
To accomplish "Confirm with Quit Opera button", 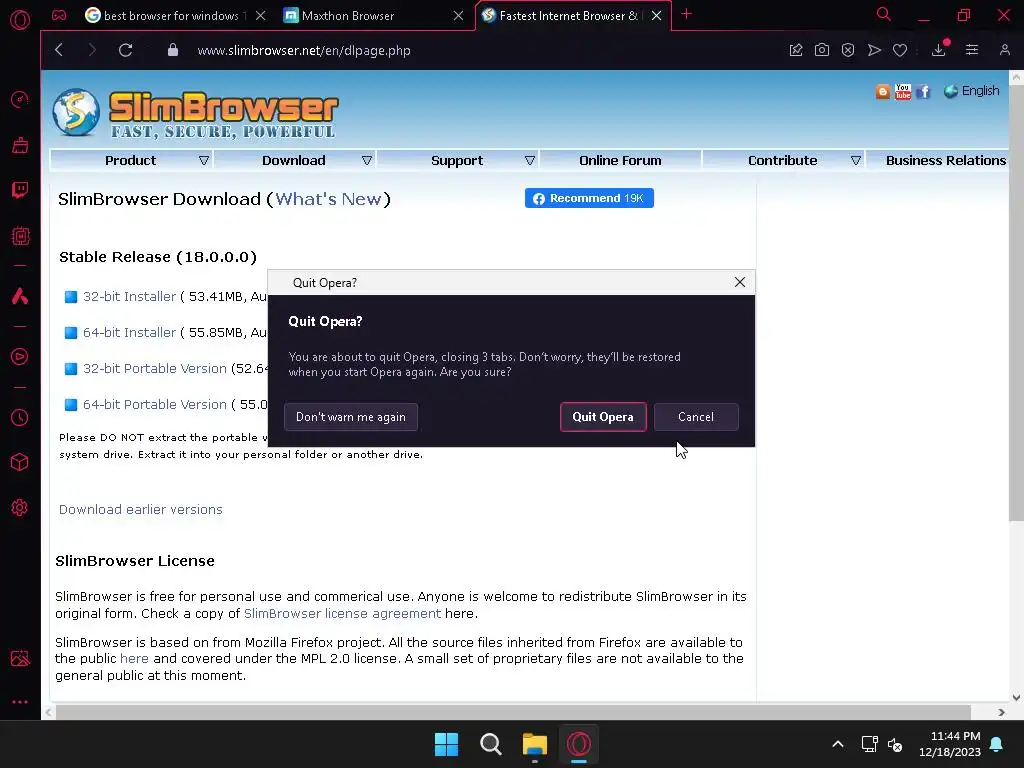I will [603, 417].
